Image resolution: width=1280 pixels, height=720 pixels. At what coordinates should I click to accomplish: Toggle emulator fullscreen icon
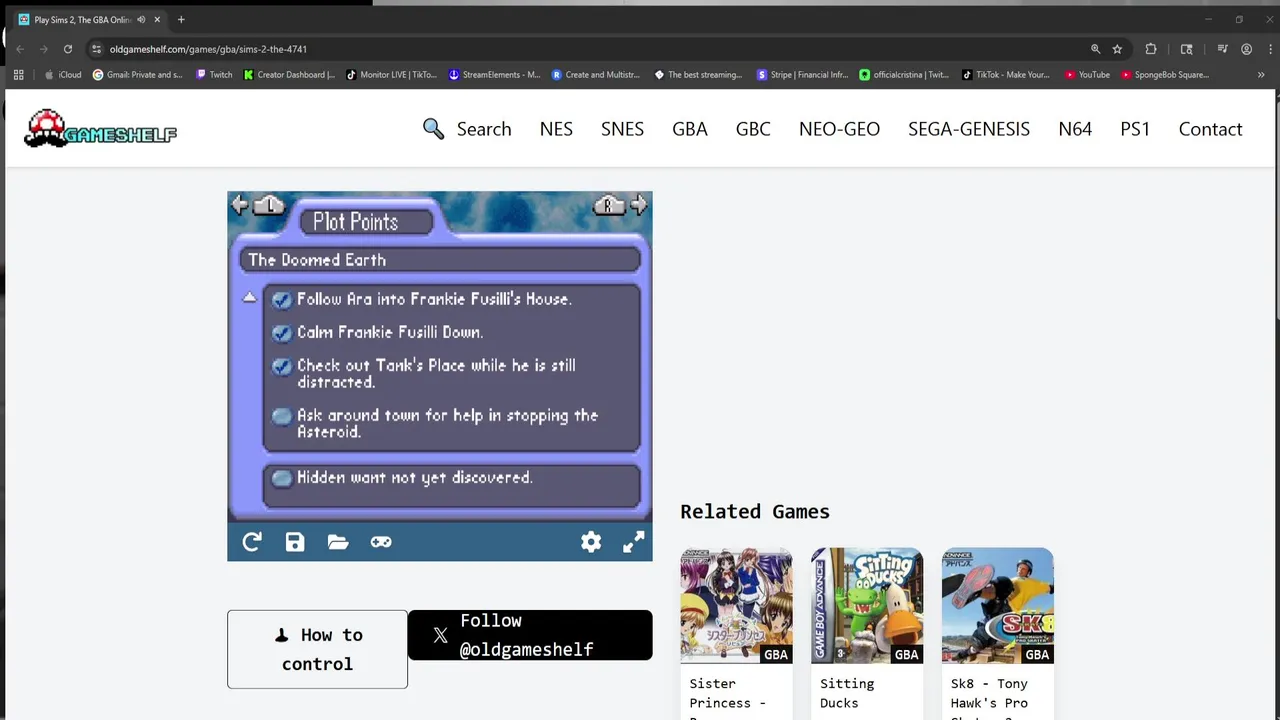coord(634,542)
